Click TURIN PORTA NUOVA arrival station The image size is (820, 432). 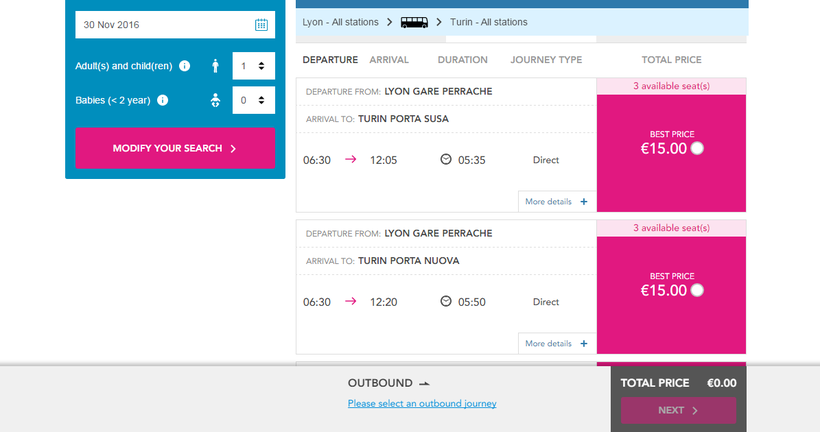click(x=408, y=261)
